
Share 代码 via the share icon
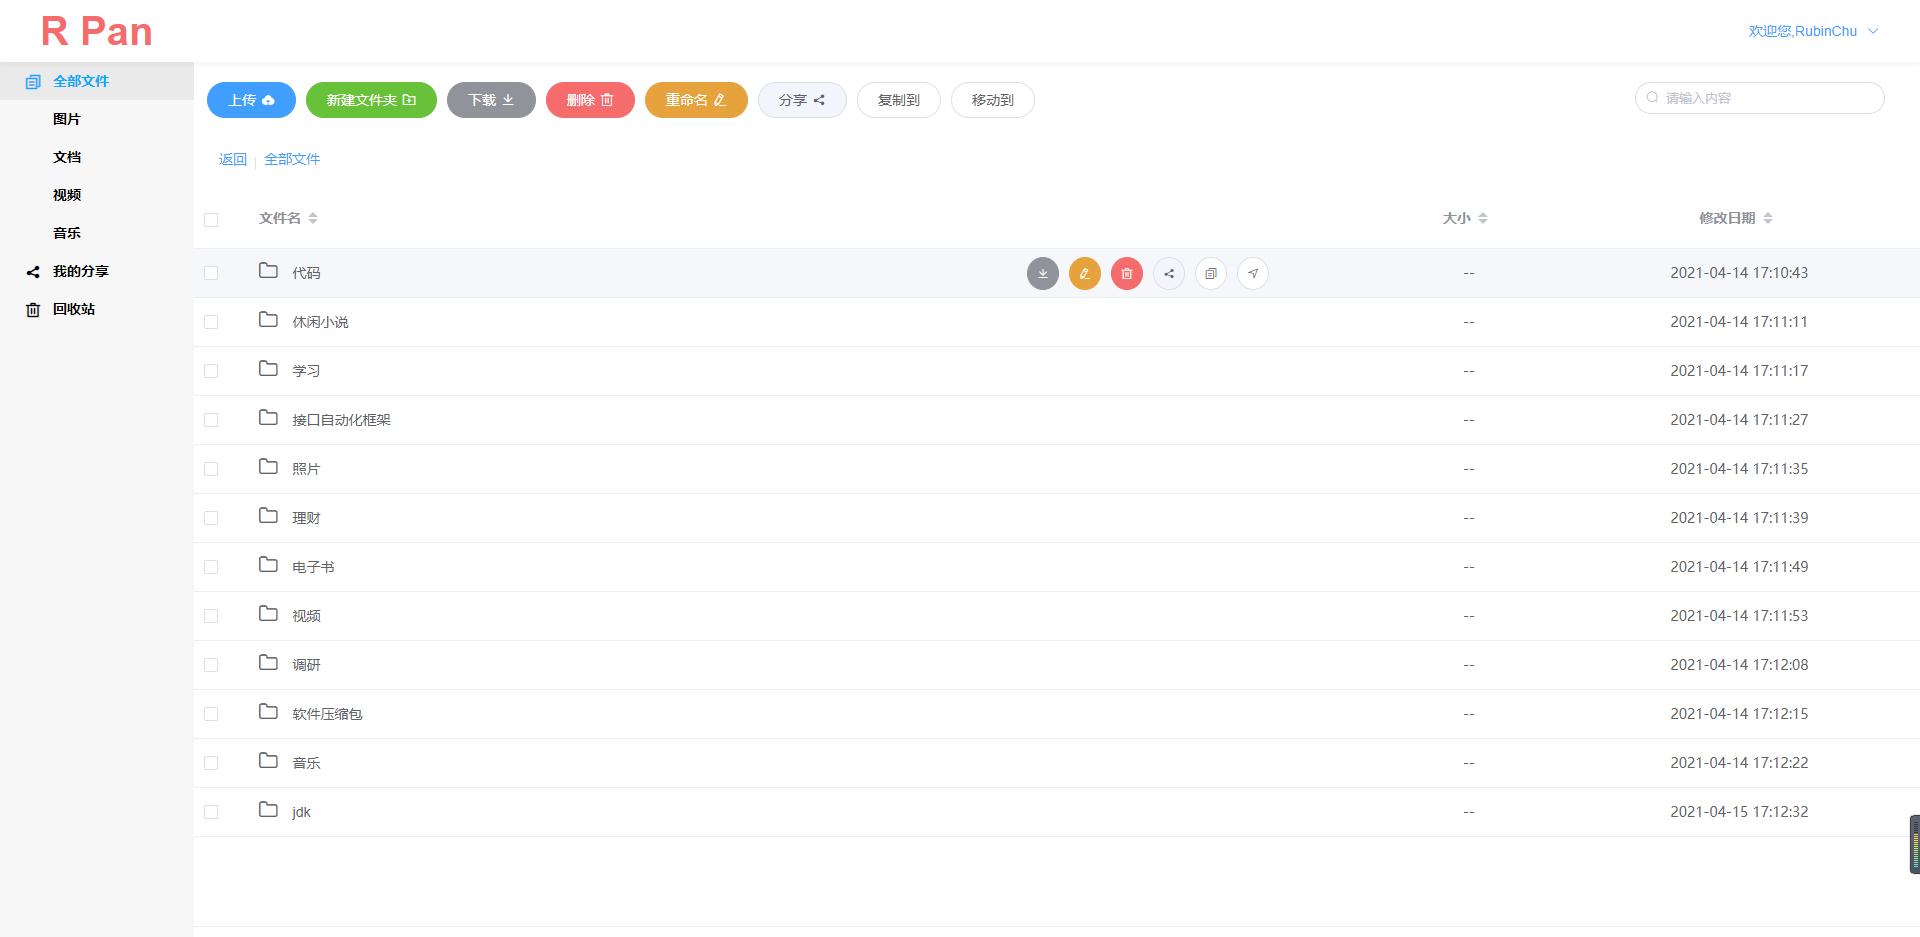pos(1169,272)
